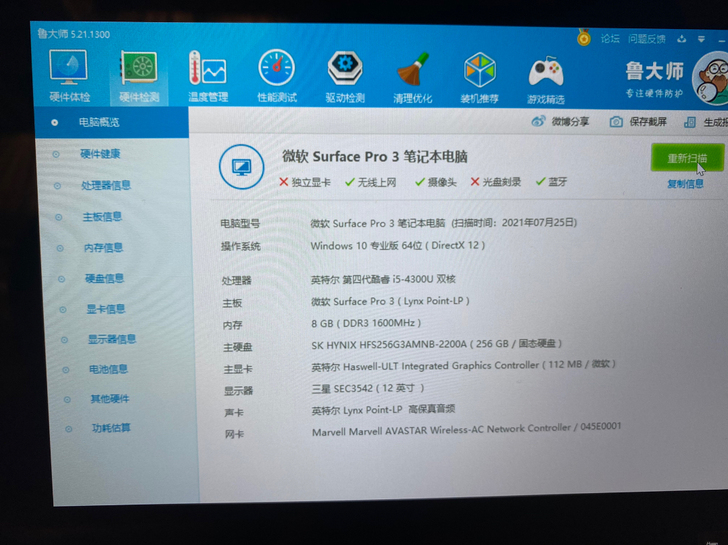This screenshot has height=545, width=728.
Task: Click the 生成报表 report icon
Action: [x=690, y=123]
